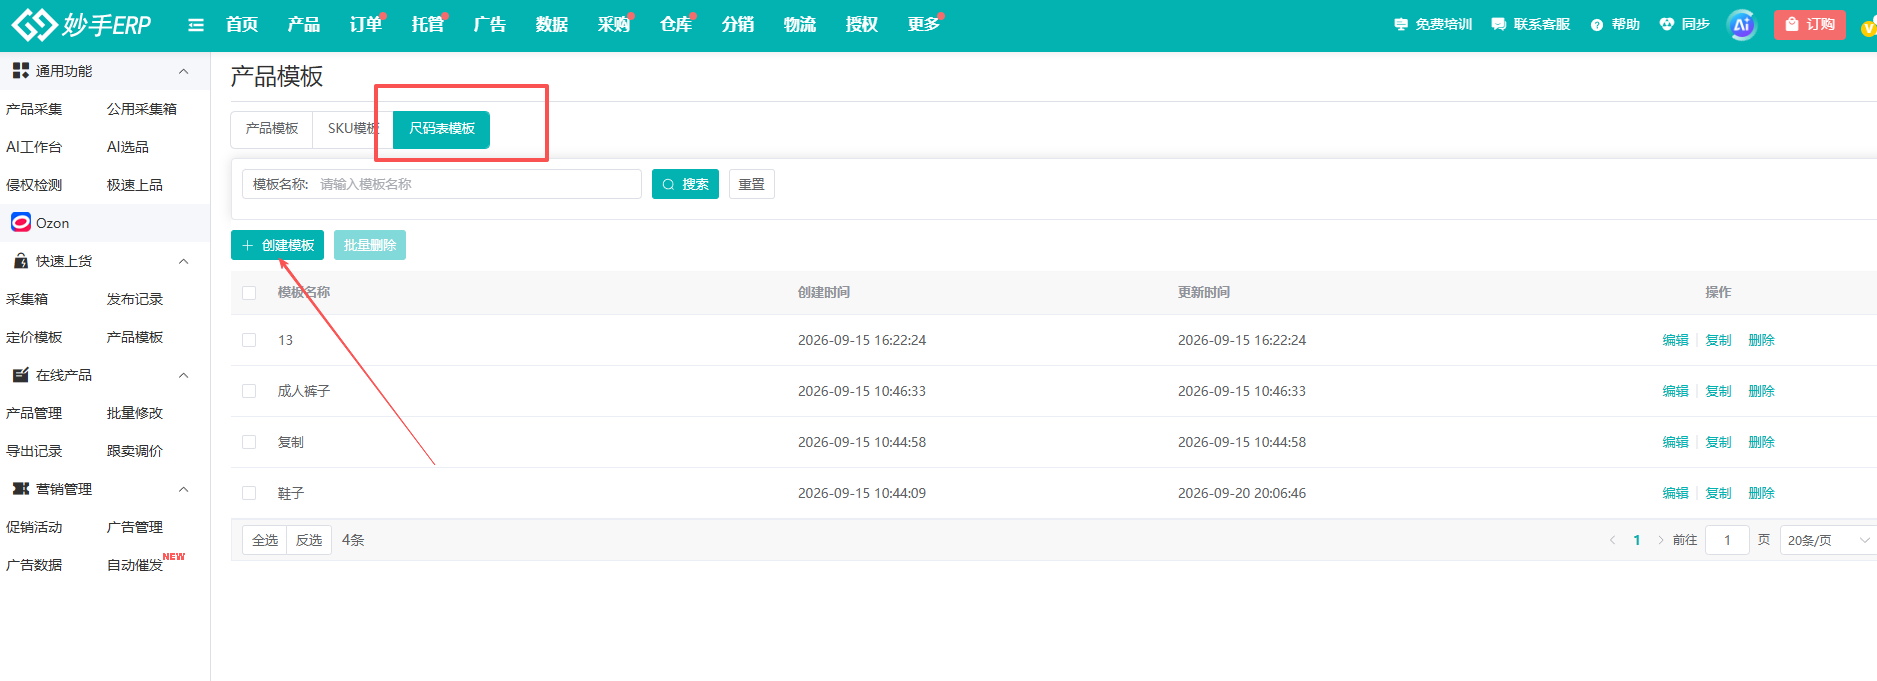This screenshot has height=681, width=1877.
Task: Delete the 成人裤子 template
Action: (1761, 391)
